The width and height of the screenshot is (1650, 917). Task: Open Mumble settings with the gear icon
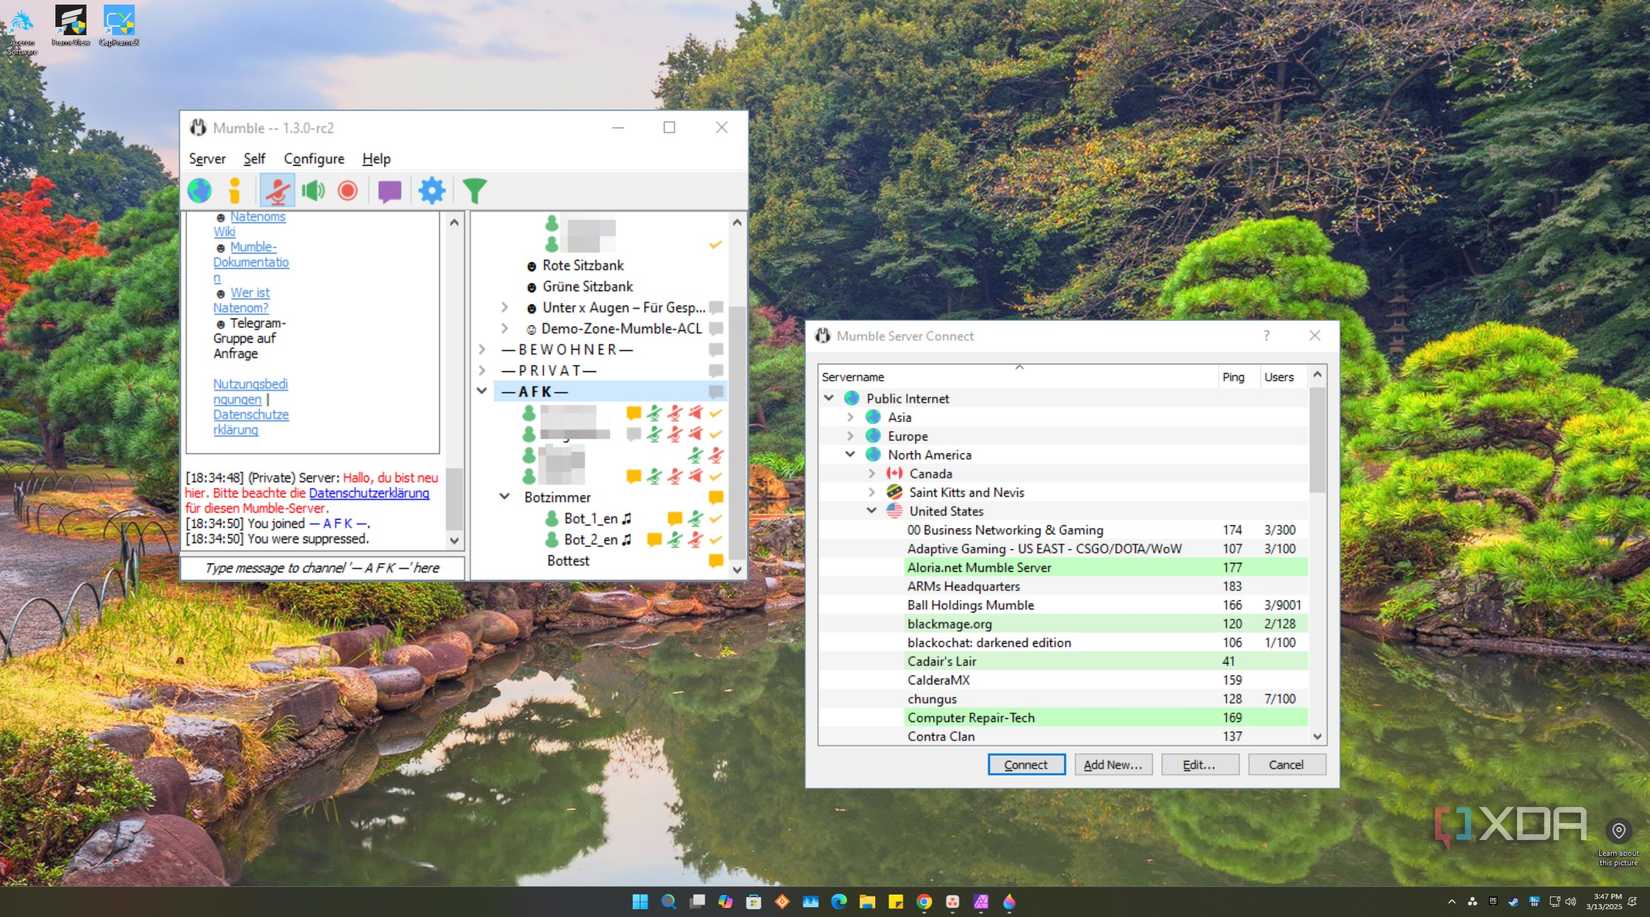[432, 190]
